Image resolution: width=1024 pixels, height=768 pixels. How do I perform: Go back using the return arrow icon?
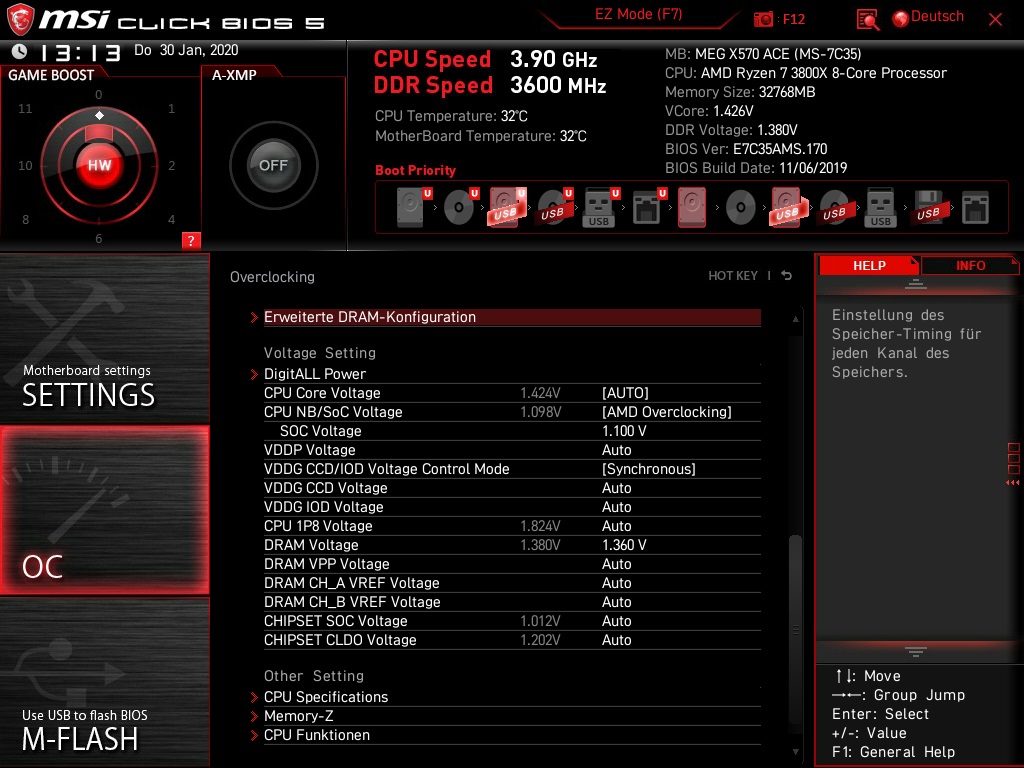pyautogui.click(x=786, y=276)
